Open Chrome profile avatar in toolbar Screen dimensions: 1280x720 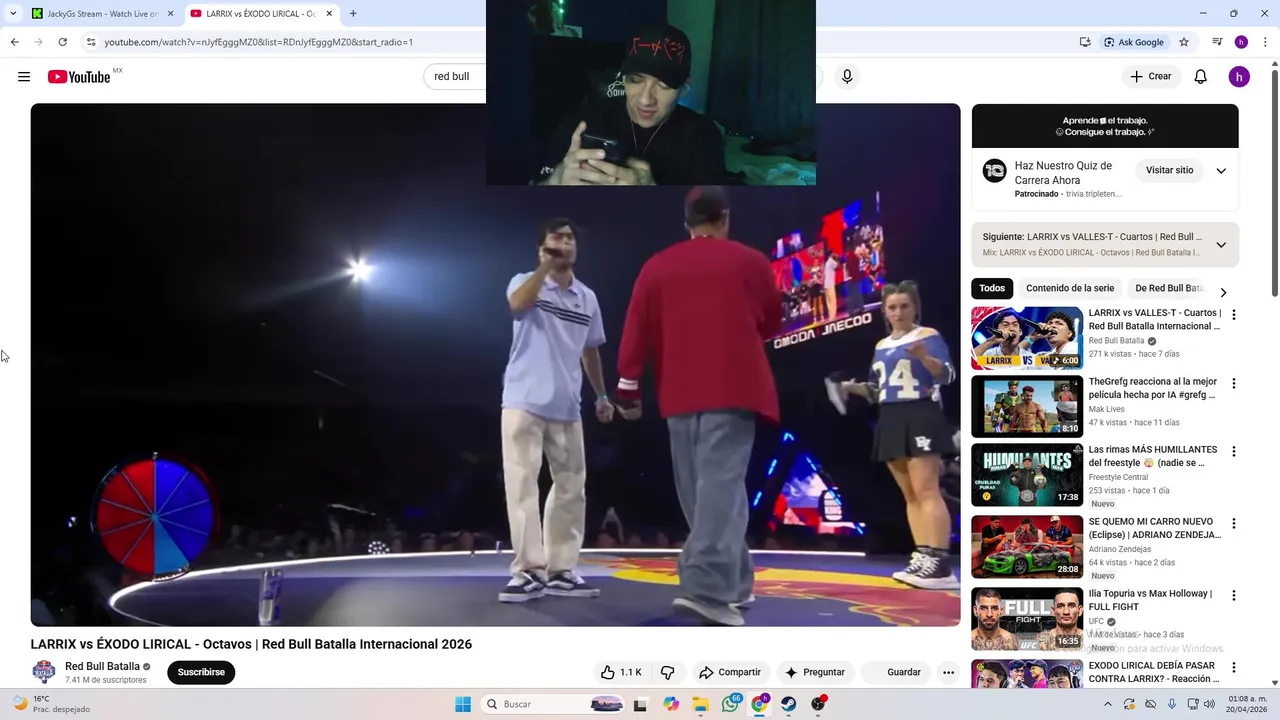point(1241,42)
